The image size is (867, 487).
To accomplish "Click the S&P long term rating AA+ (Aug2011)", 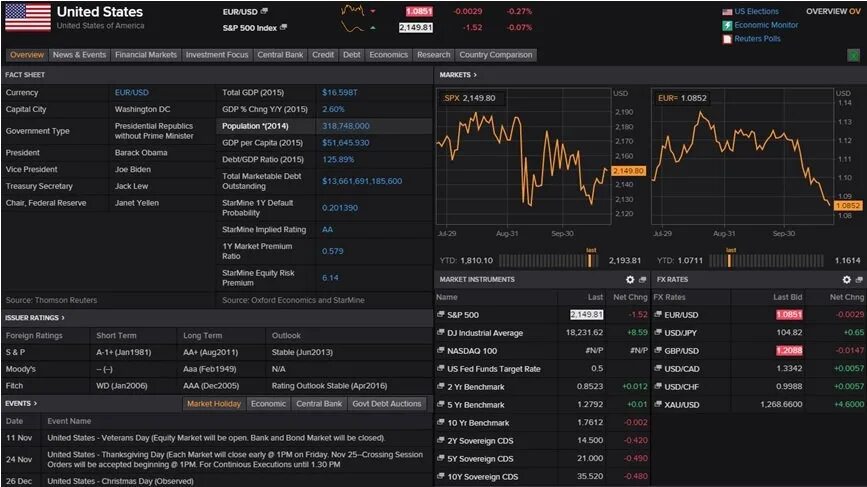I will (x=211, y=352).
